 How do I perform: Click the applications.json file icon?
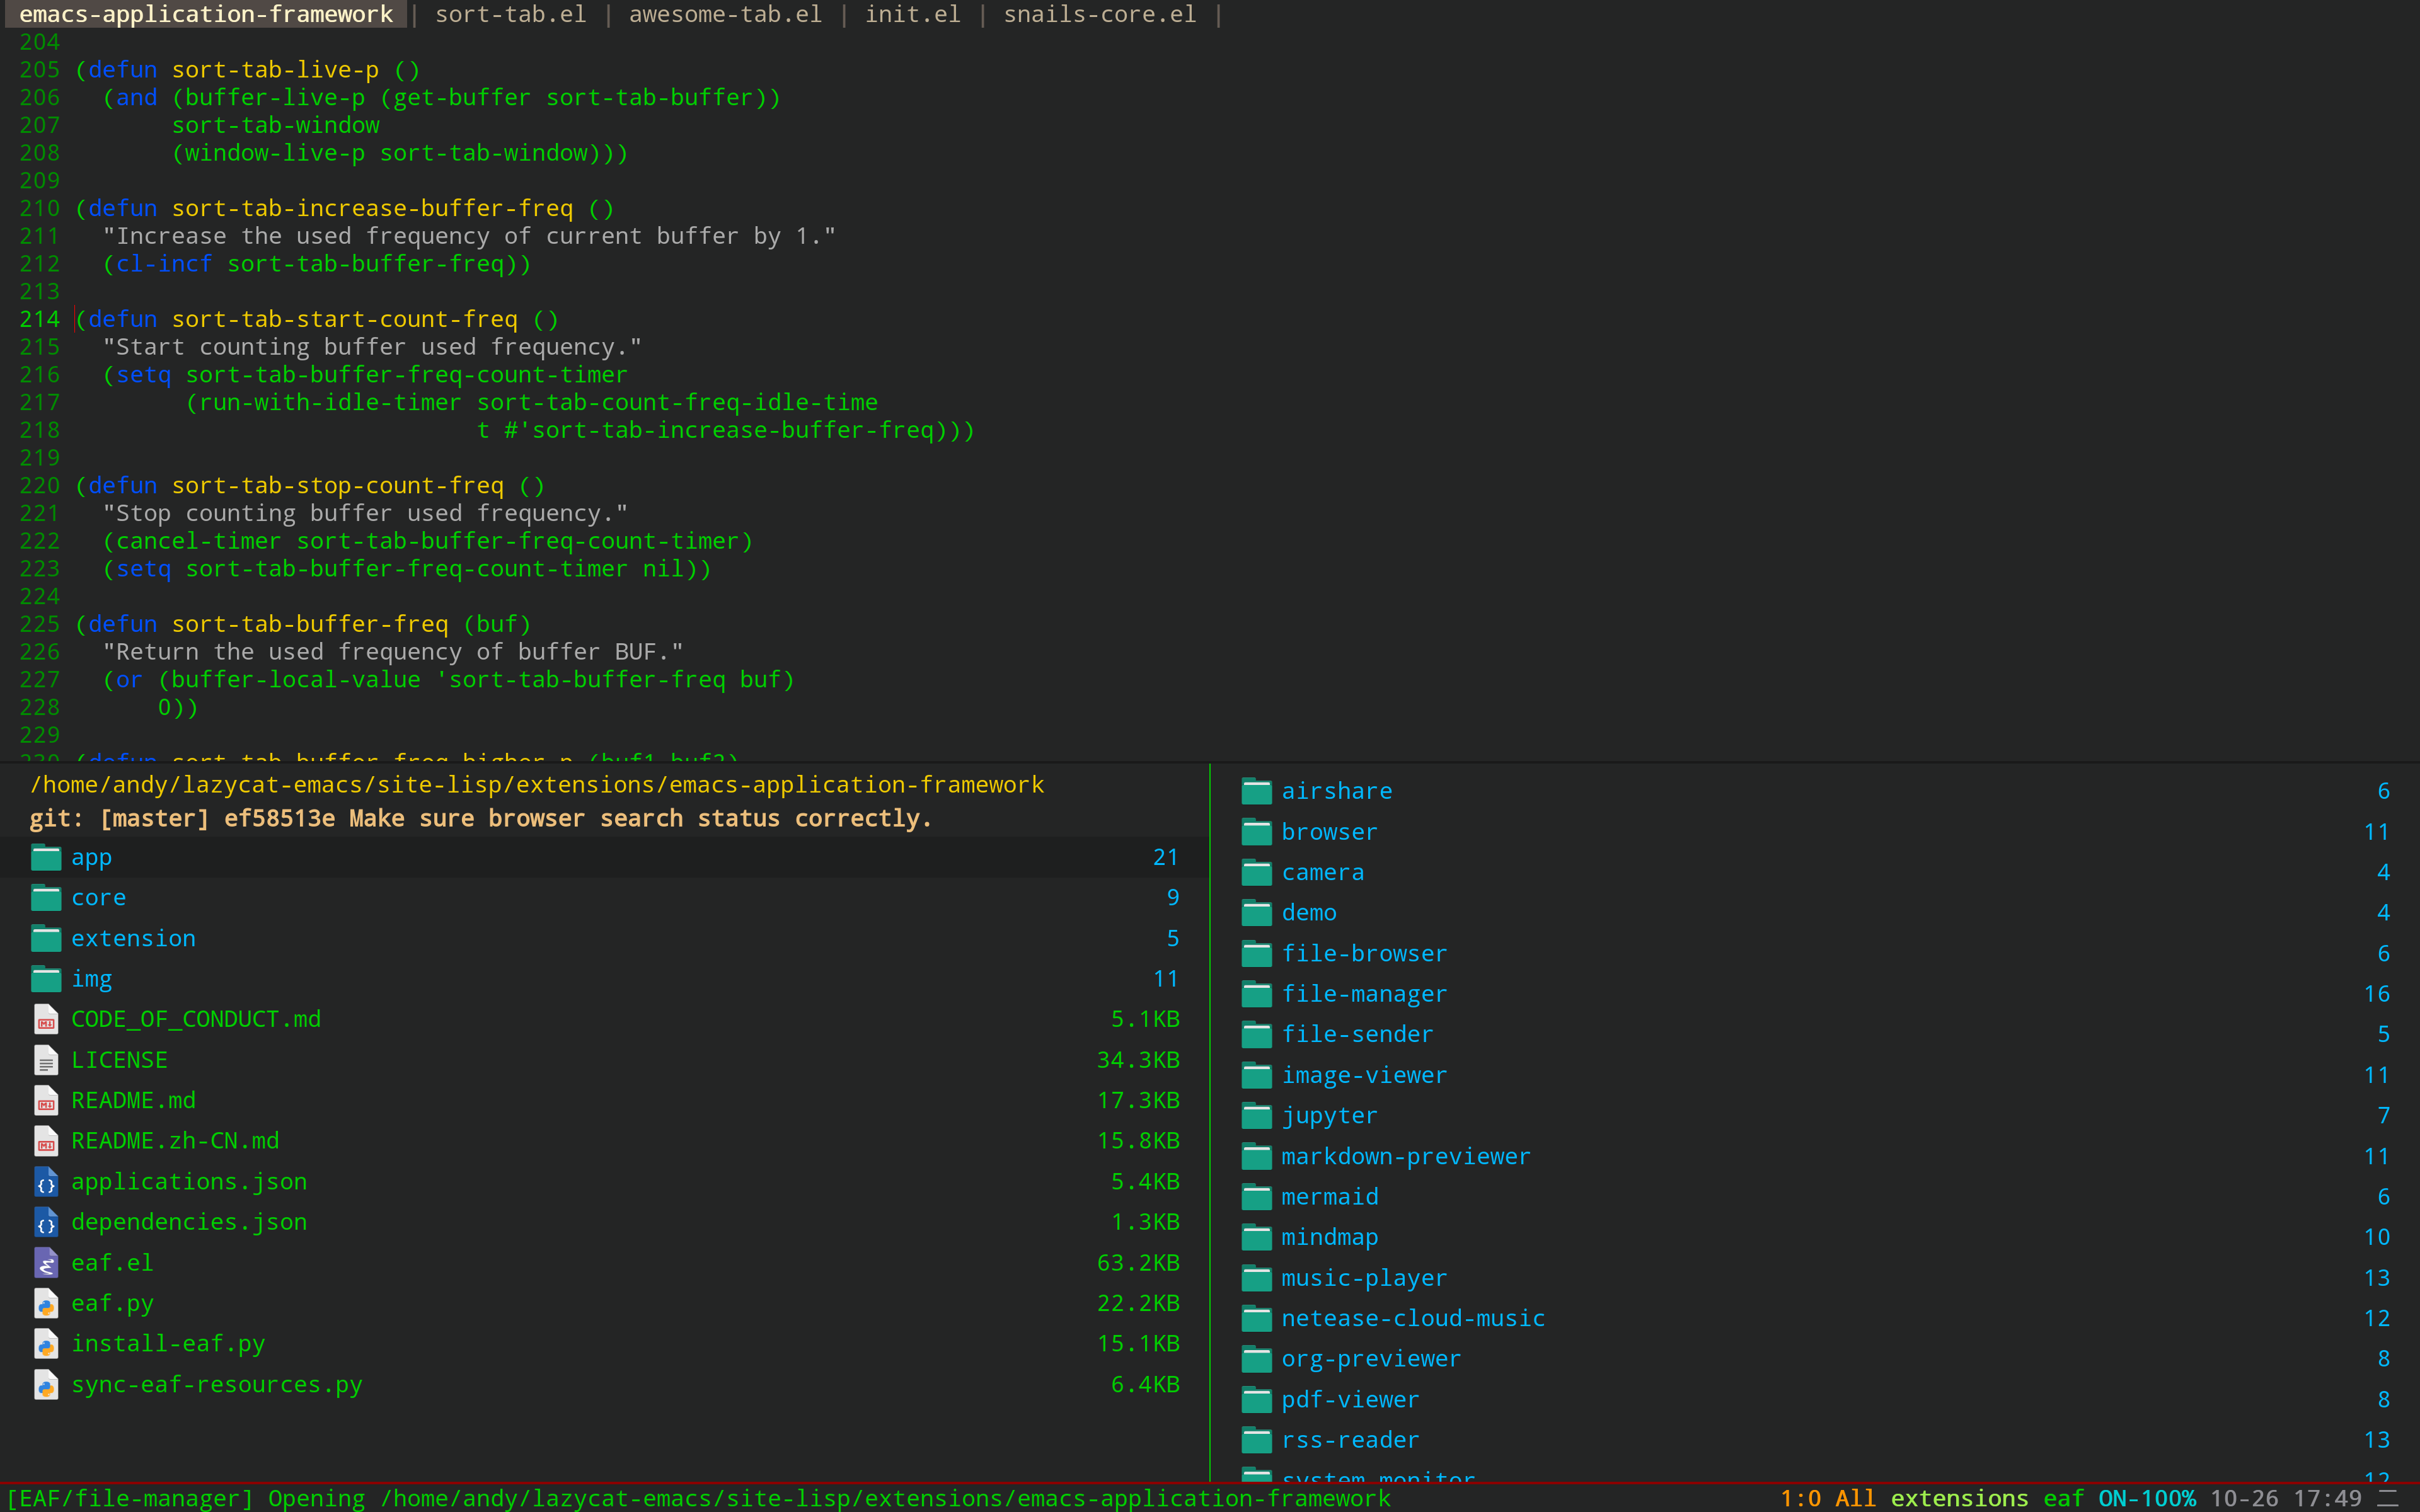(46, 1182)
